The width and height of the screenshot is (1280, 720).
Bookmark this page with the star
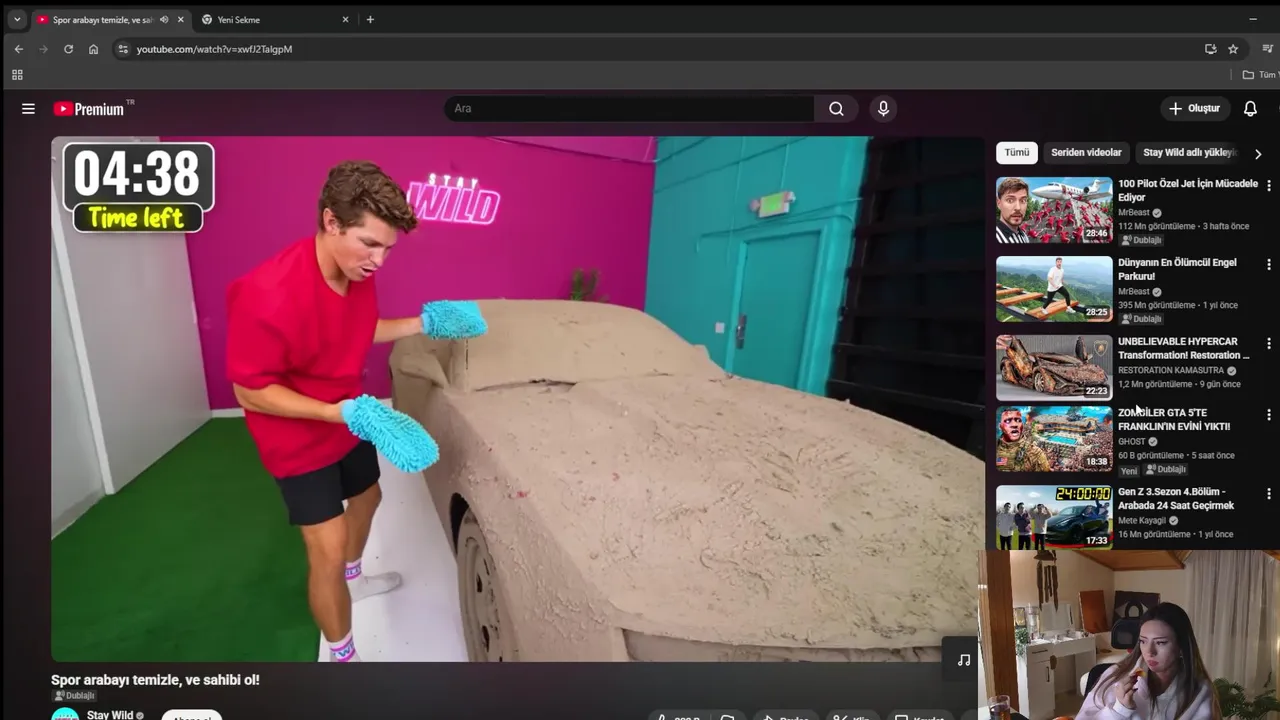coord(1233,49)
